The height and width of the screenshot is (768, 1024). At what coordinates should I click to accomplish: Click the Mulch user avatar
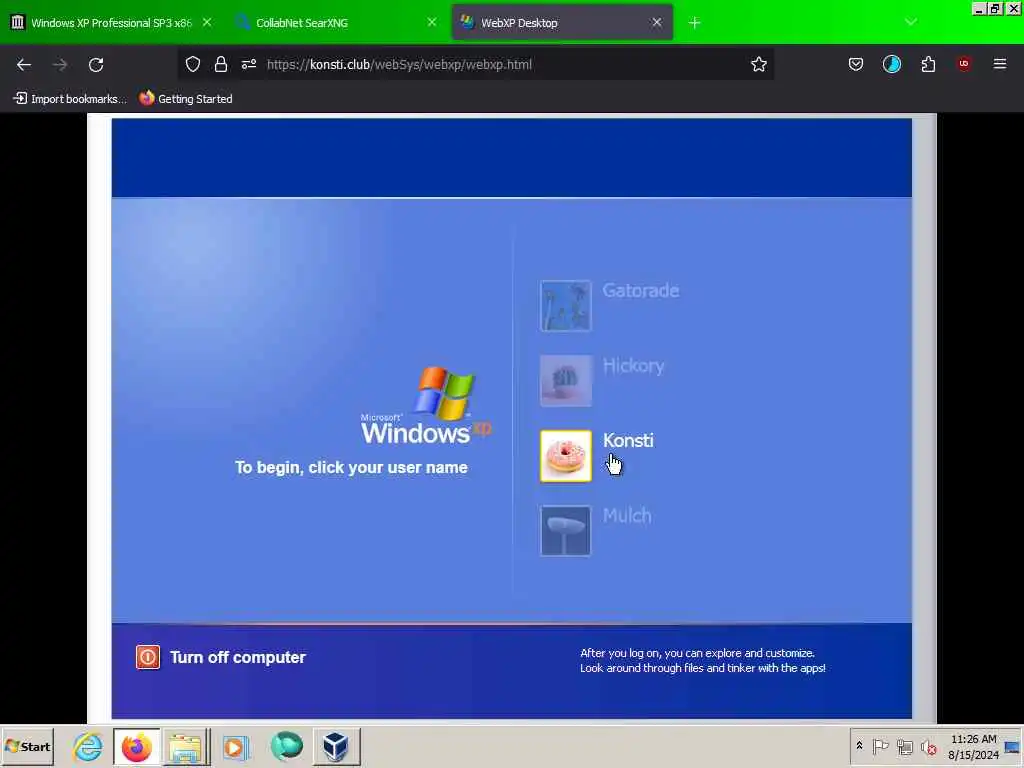click(x=566, y=531)
